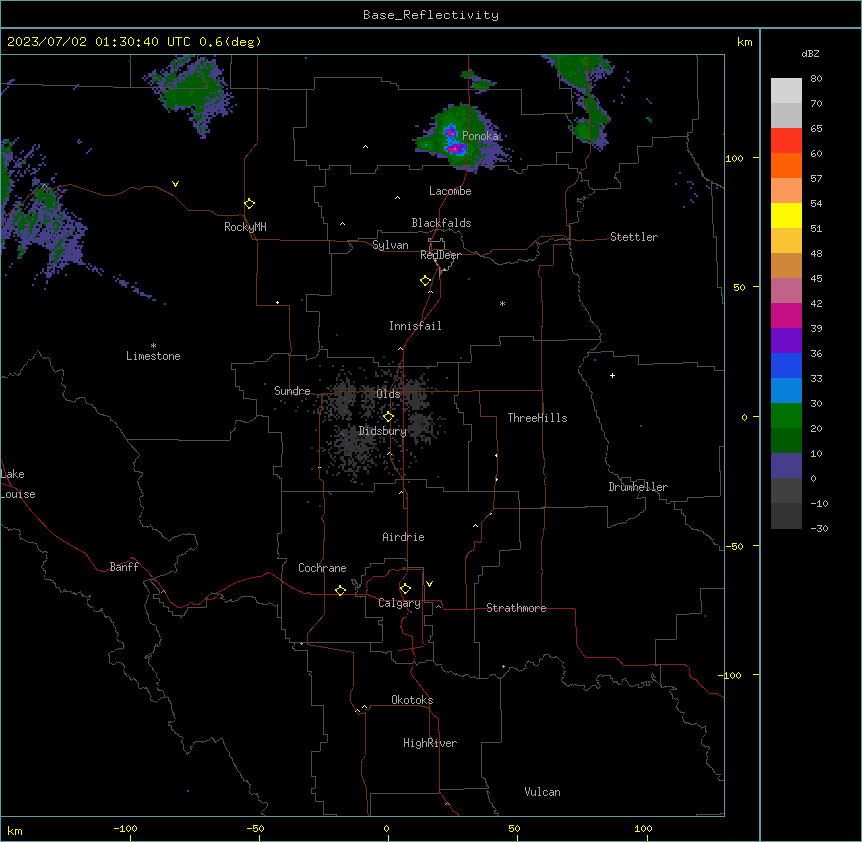Click the -50 vertical axis tick label
The width and height of the screenshot is (862, 842).
tap(734, 546)
